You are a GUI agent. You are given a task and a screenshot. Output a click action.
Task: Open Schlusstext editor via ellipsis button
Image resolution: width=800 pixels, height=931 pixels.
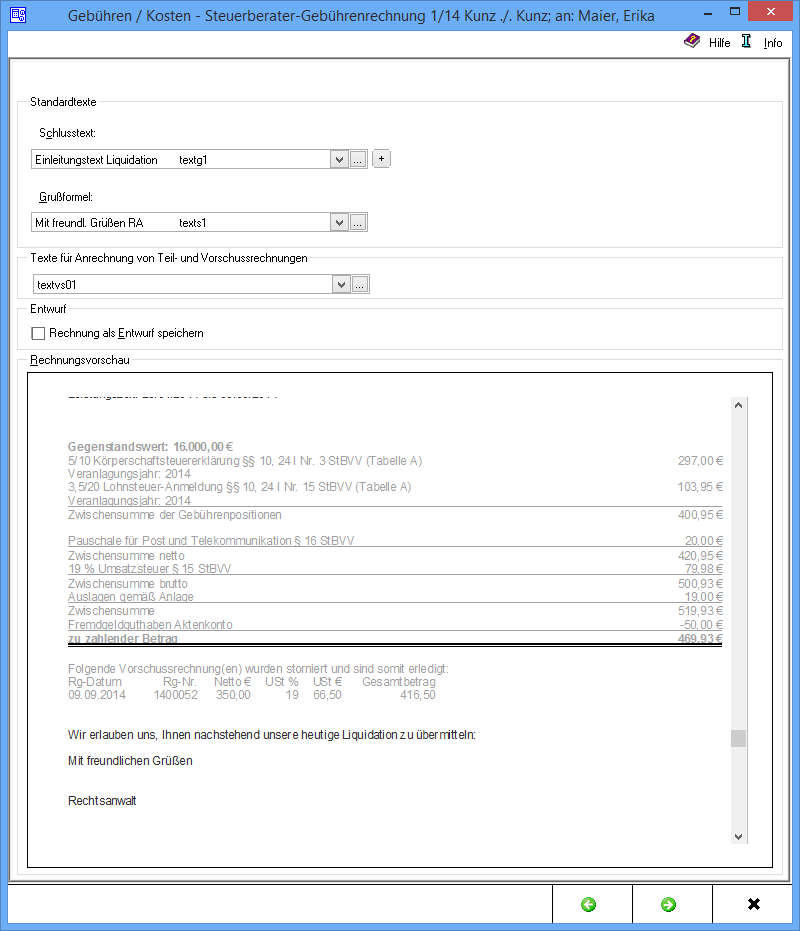click(358, 160)
